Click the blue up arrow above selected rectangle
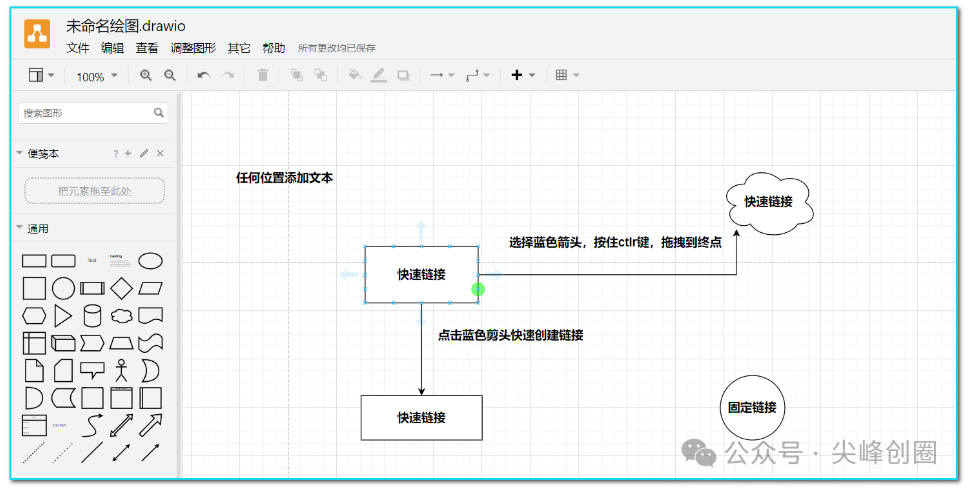 tap(421, 229)
